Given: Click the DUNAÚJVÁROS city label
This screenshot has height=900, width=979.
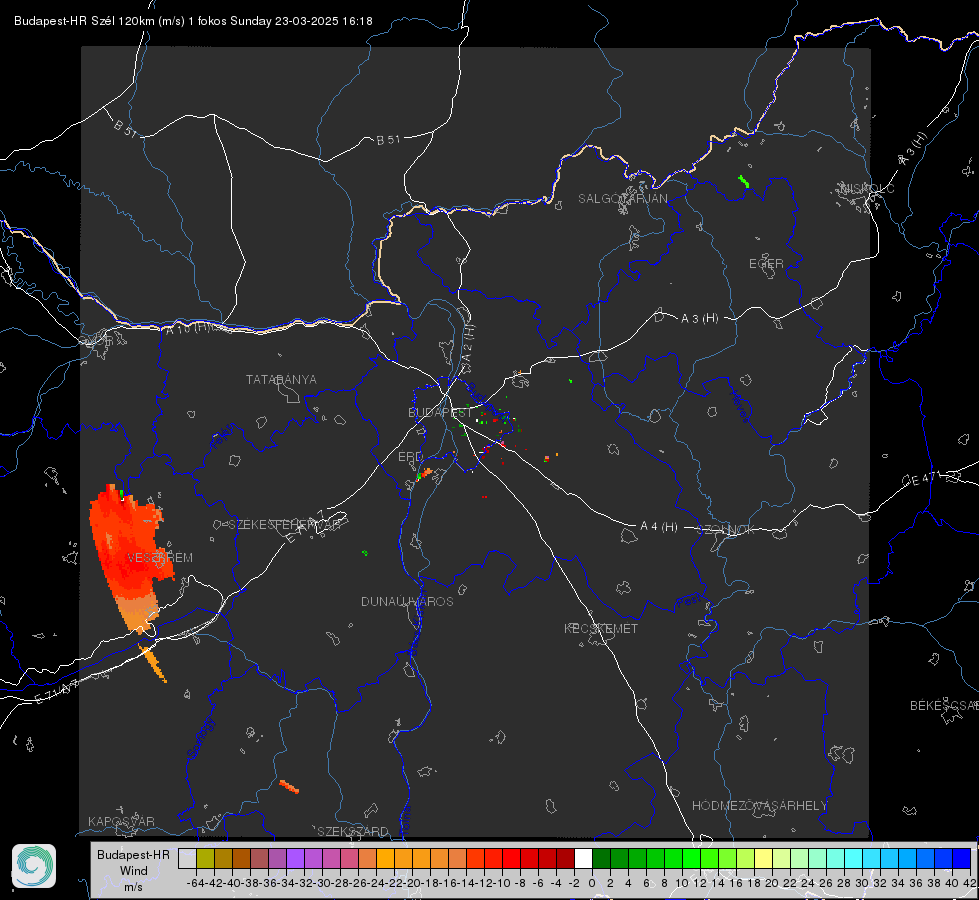Looking at the screenshot, I should pyautogui.click(x=407, y=601).
